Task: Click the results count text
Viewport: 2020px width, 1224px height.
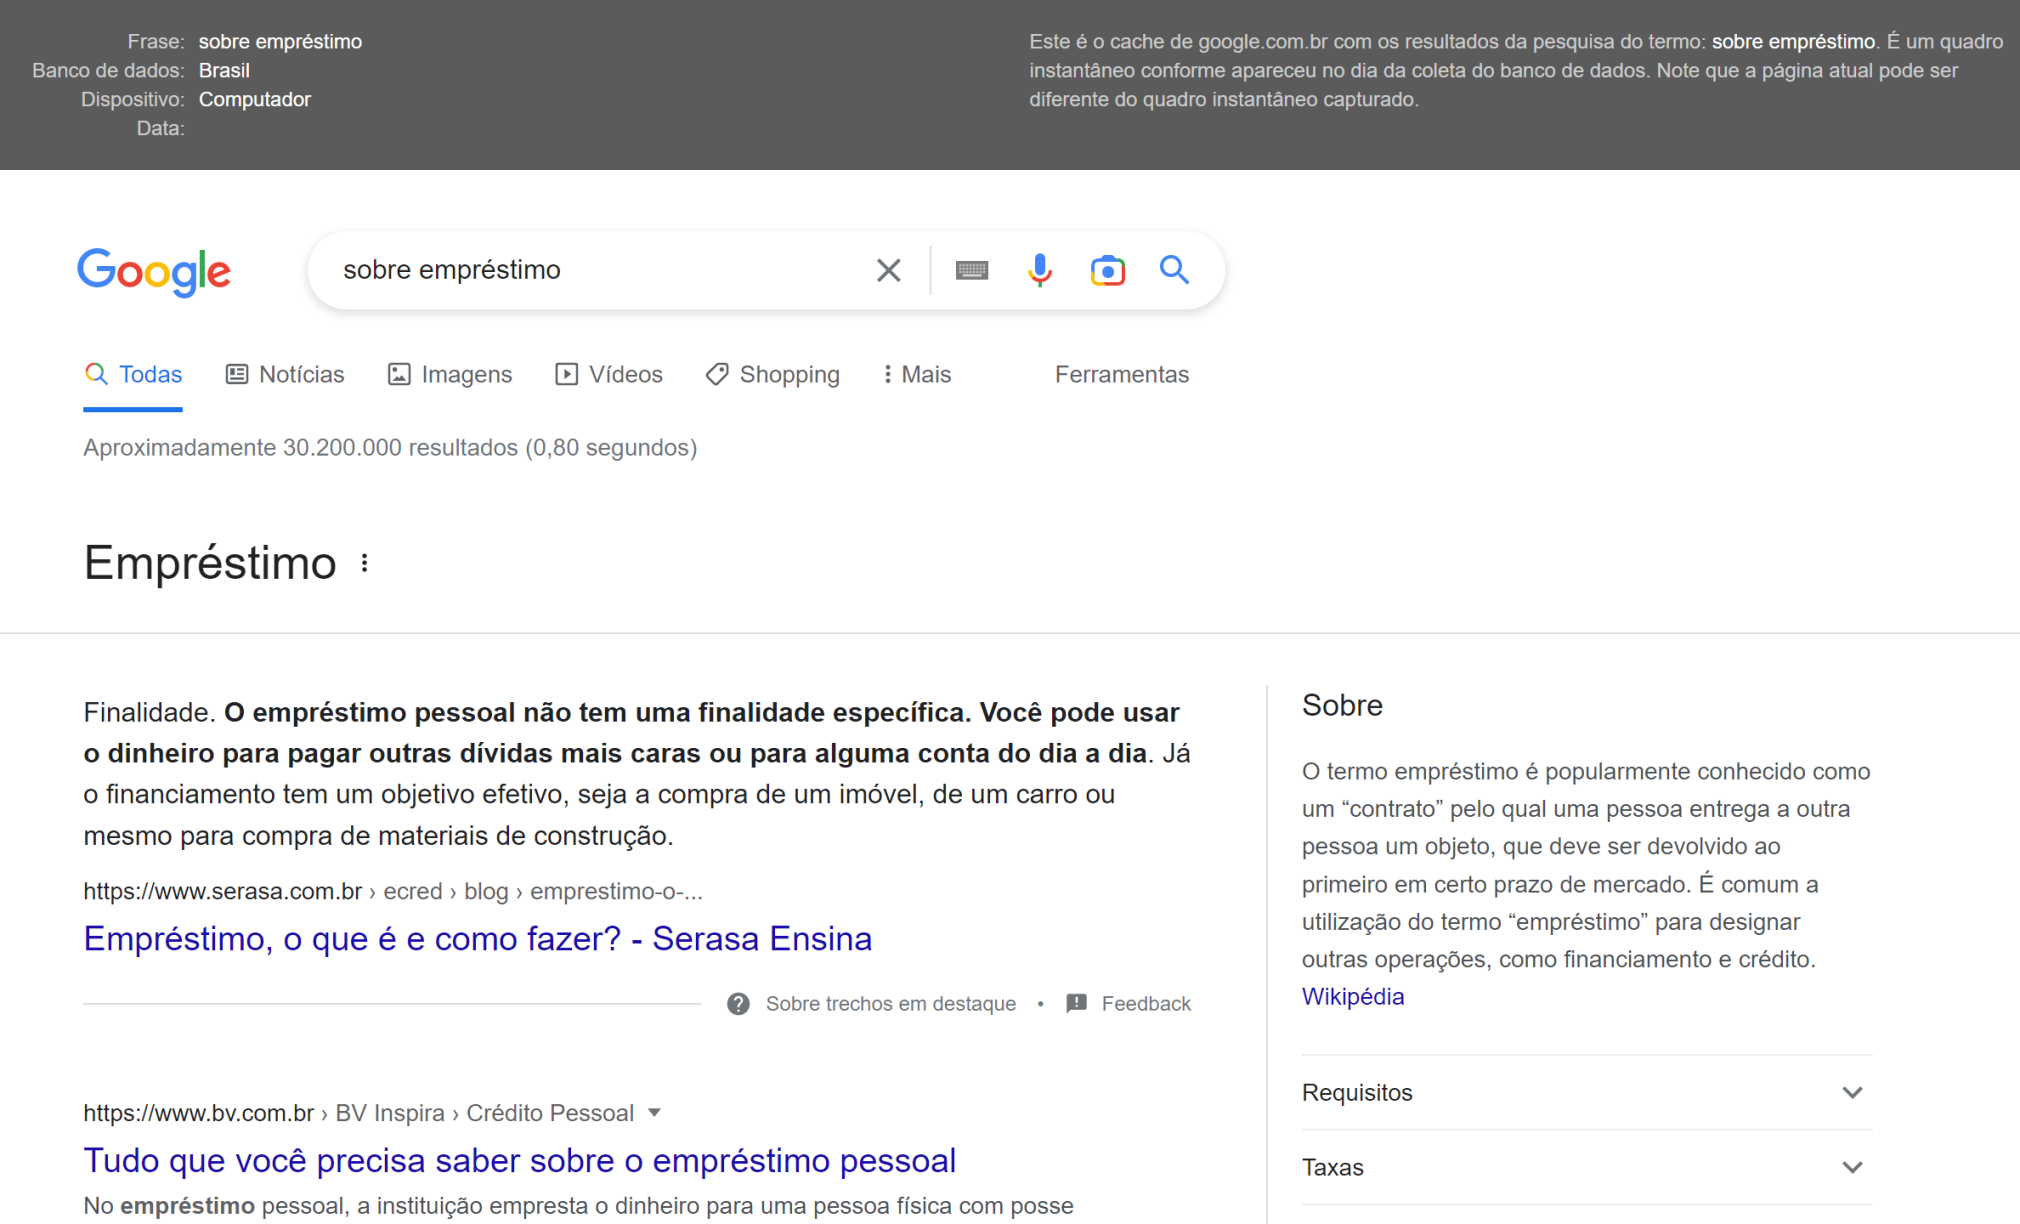Action: (390, 447)
